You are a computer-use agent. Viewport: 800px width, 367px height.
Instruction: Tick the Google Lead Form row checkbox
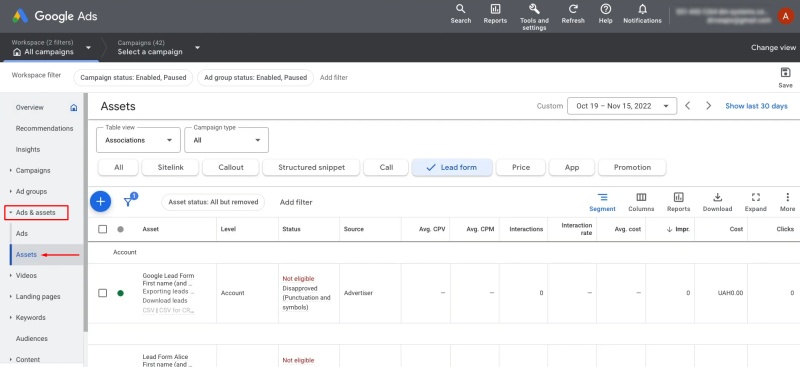point(103,293)
